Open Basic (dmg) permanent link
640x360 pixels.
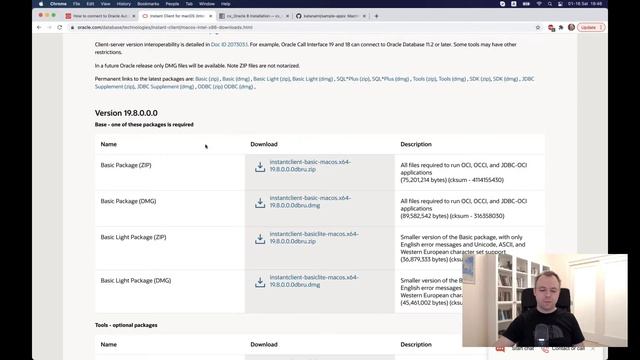(x=236, y=79)
